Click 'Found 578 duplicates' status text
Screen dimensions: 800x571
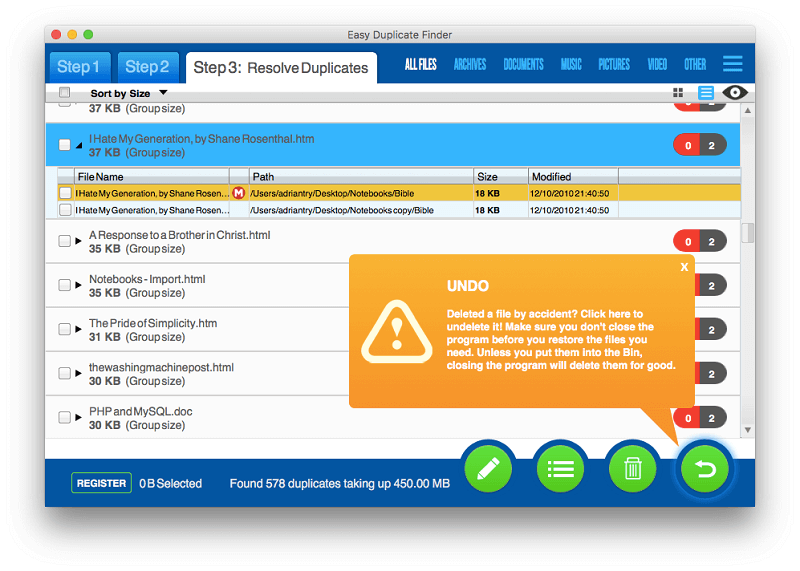(340, 483)
